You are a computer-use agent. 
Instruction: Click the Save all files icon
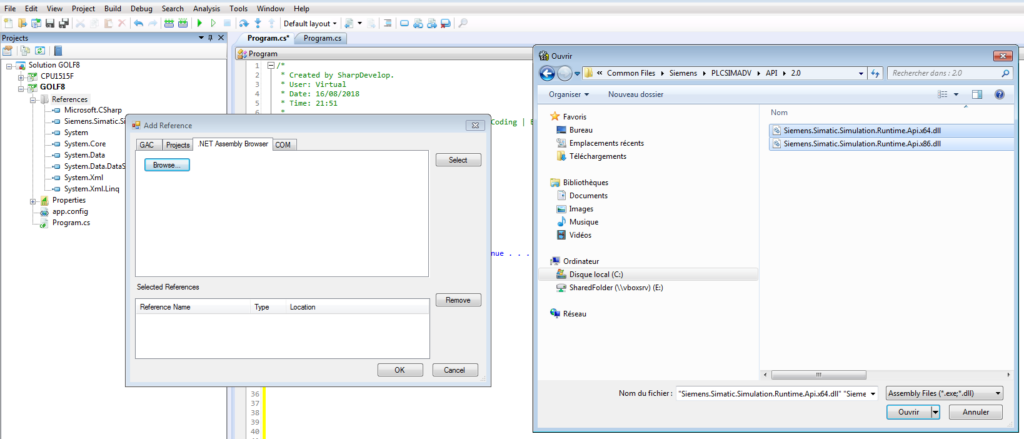[63, 24]
